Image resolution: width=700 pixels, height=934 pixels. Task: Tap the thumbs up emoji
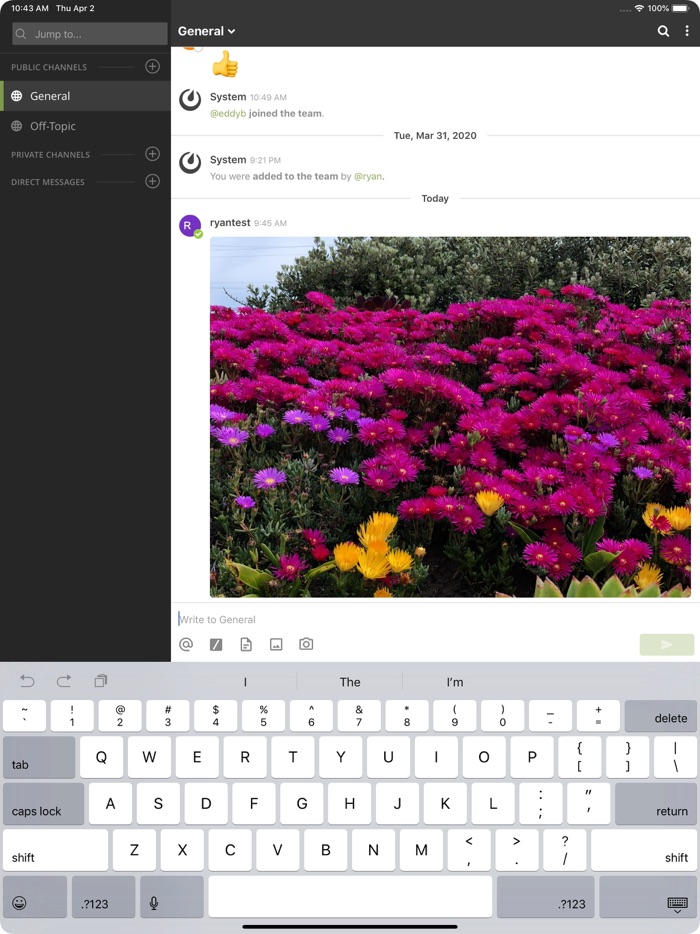tap(225, 64)
